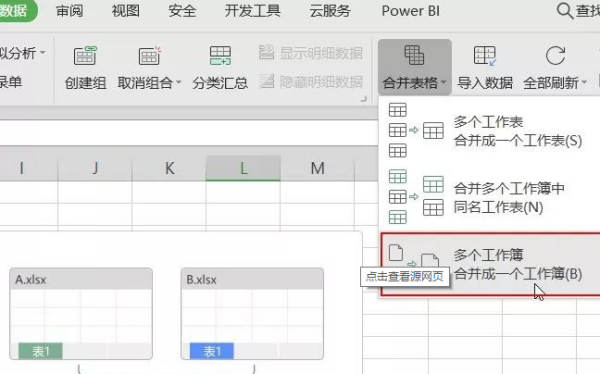Image resolution: width=600 pixels, height=374 pixels.
Task: Click the 取消组合 icon
Action: click(149, 56)
